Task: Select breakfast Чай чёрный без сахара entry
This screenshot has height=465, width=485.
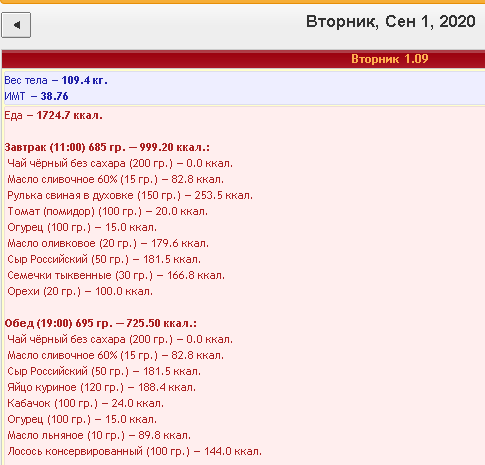Action: click(x=120, y=163)
